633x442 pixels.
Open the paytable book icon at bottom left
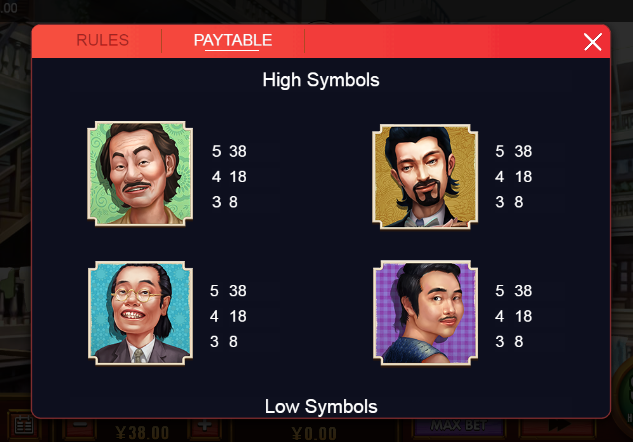tap(23, 426)
